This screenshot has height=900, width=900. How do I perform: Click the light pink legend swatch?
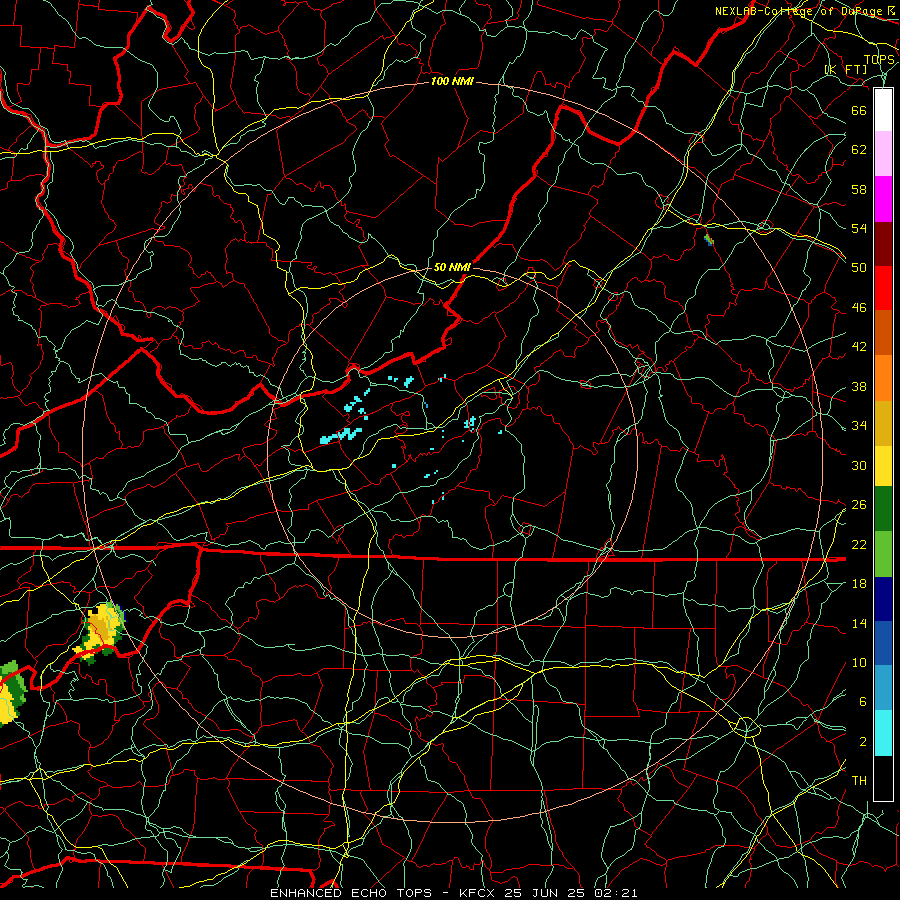(883, 153)
